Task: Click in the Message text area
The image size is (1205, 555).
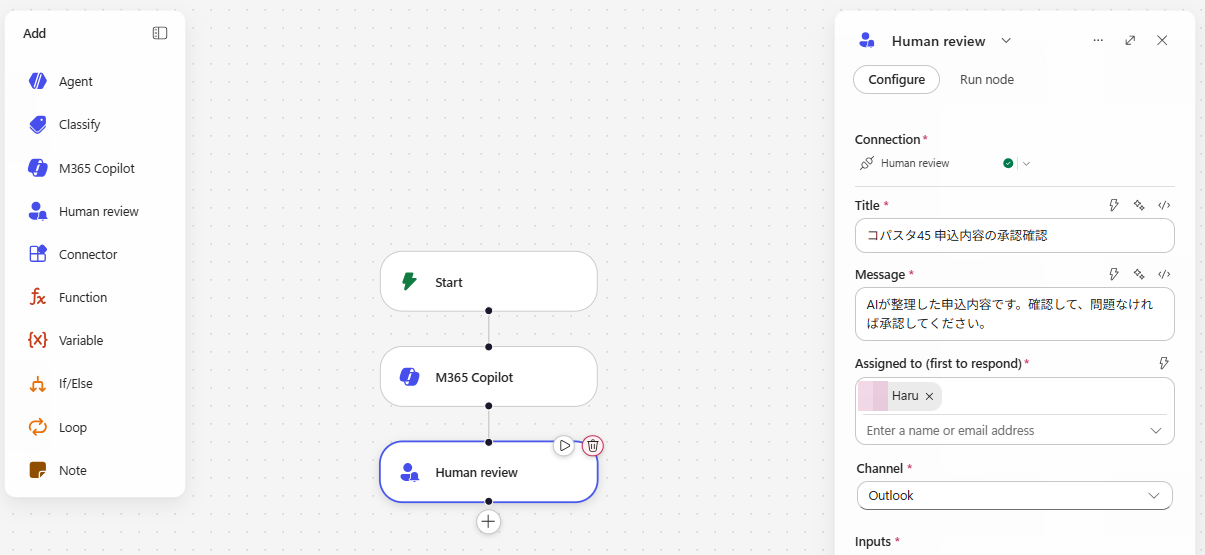Action: [x=1014, y=314]
